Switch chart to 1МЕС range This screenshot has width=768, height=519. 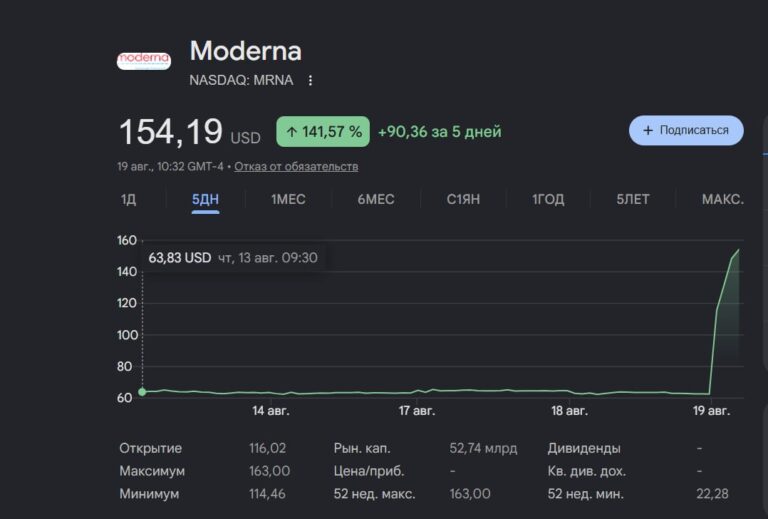pos(288,199)
